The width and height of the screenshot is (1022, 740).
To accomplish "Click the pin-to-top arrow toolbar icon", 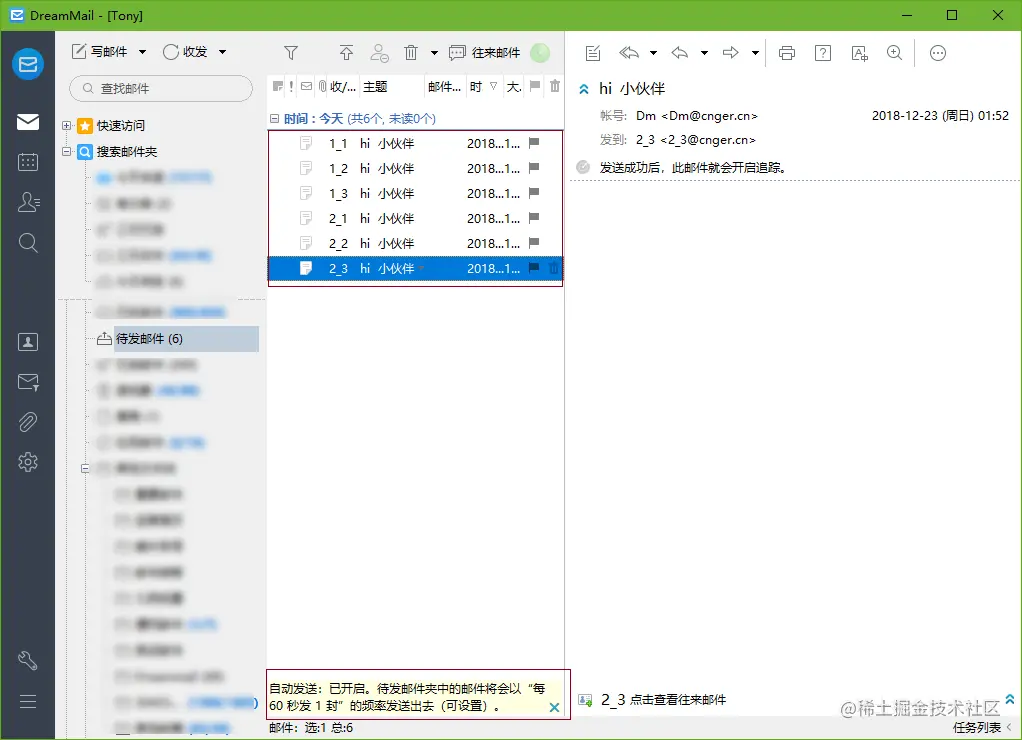I will coord(346,52).
